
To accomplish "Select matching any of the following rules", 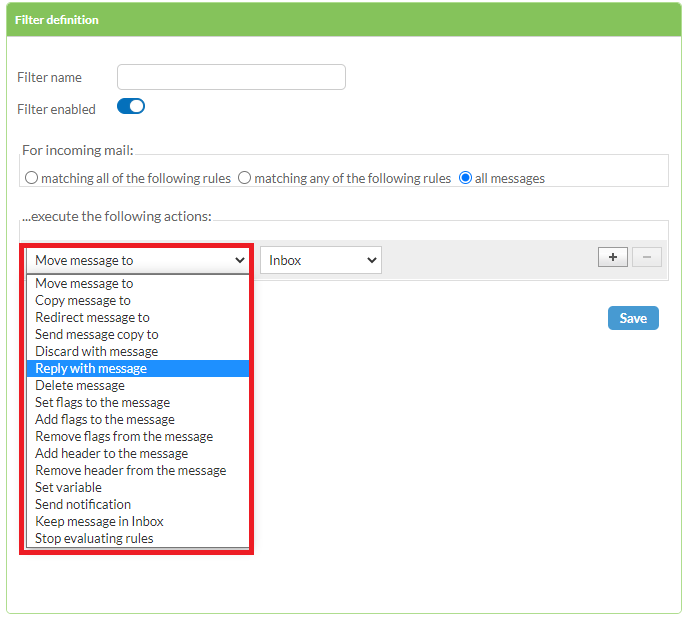I will 244,178.
